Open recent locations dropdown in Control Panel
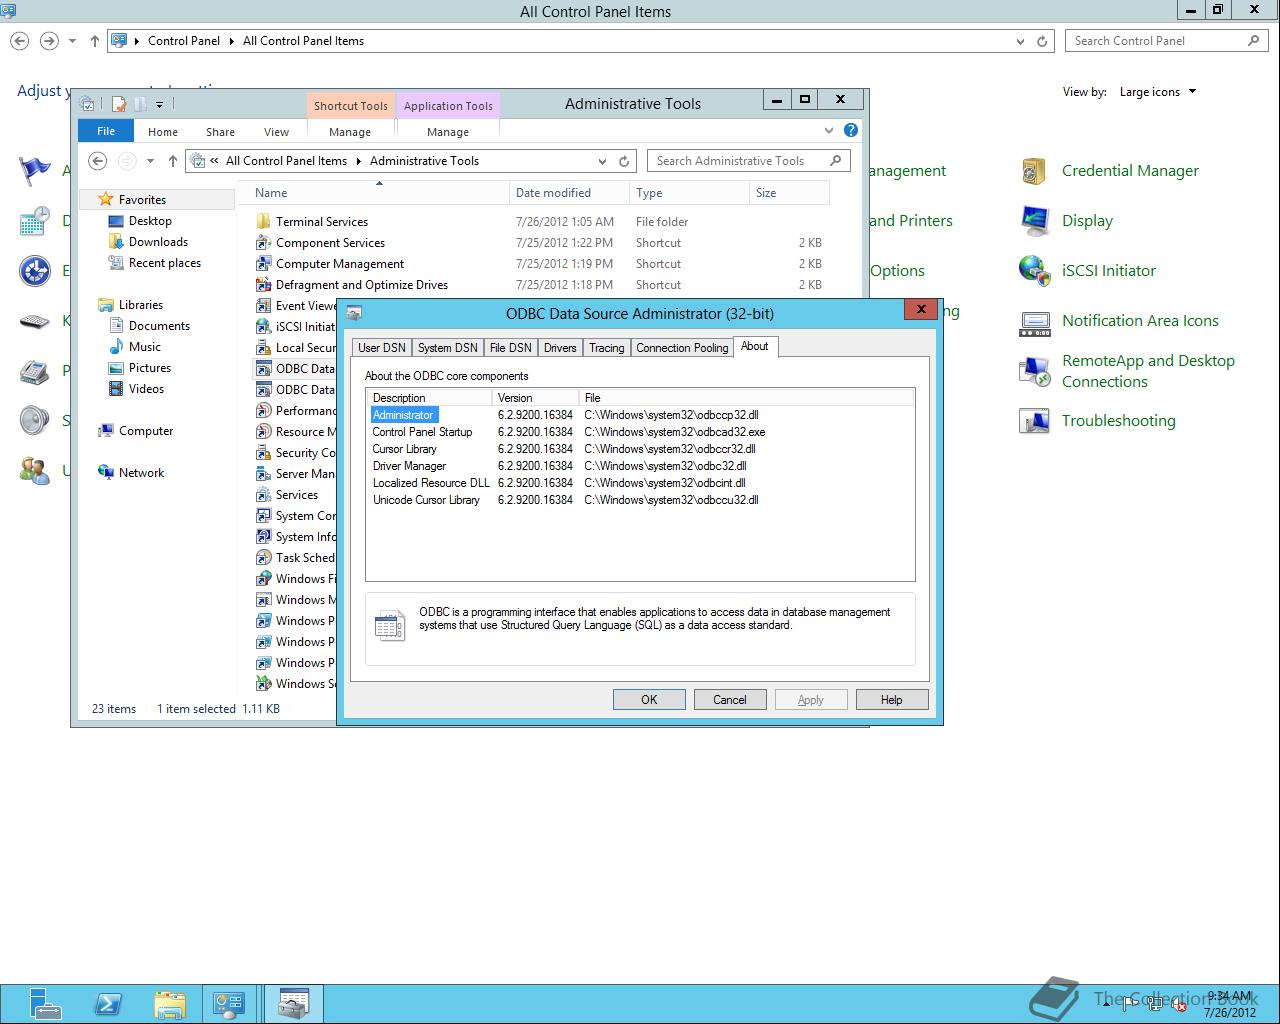This screenshot has width=1280, height=1024. point(72,41)
